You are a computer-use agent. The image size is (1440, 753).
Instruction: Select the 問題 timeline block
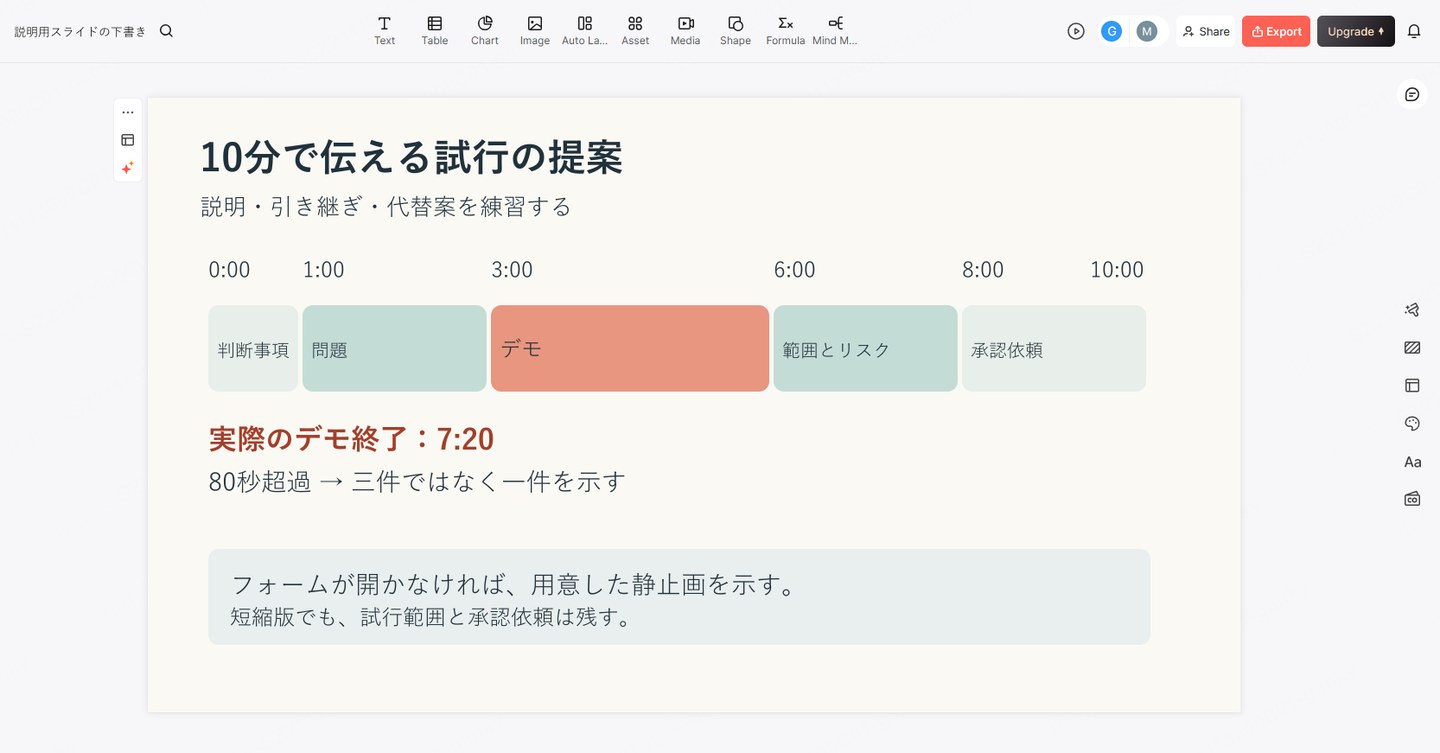click(x=394, y=348)
